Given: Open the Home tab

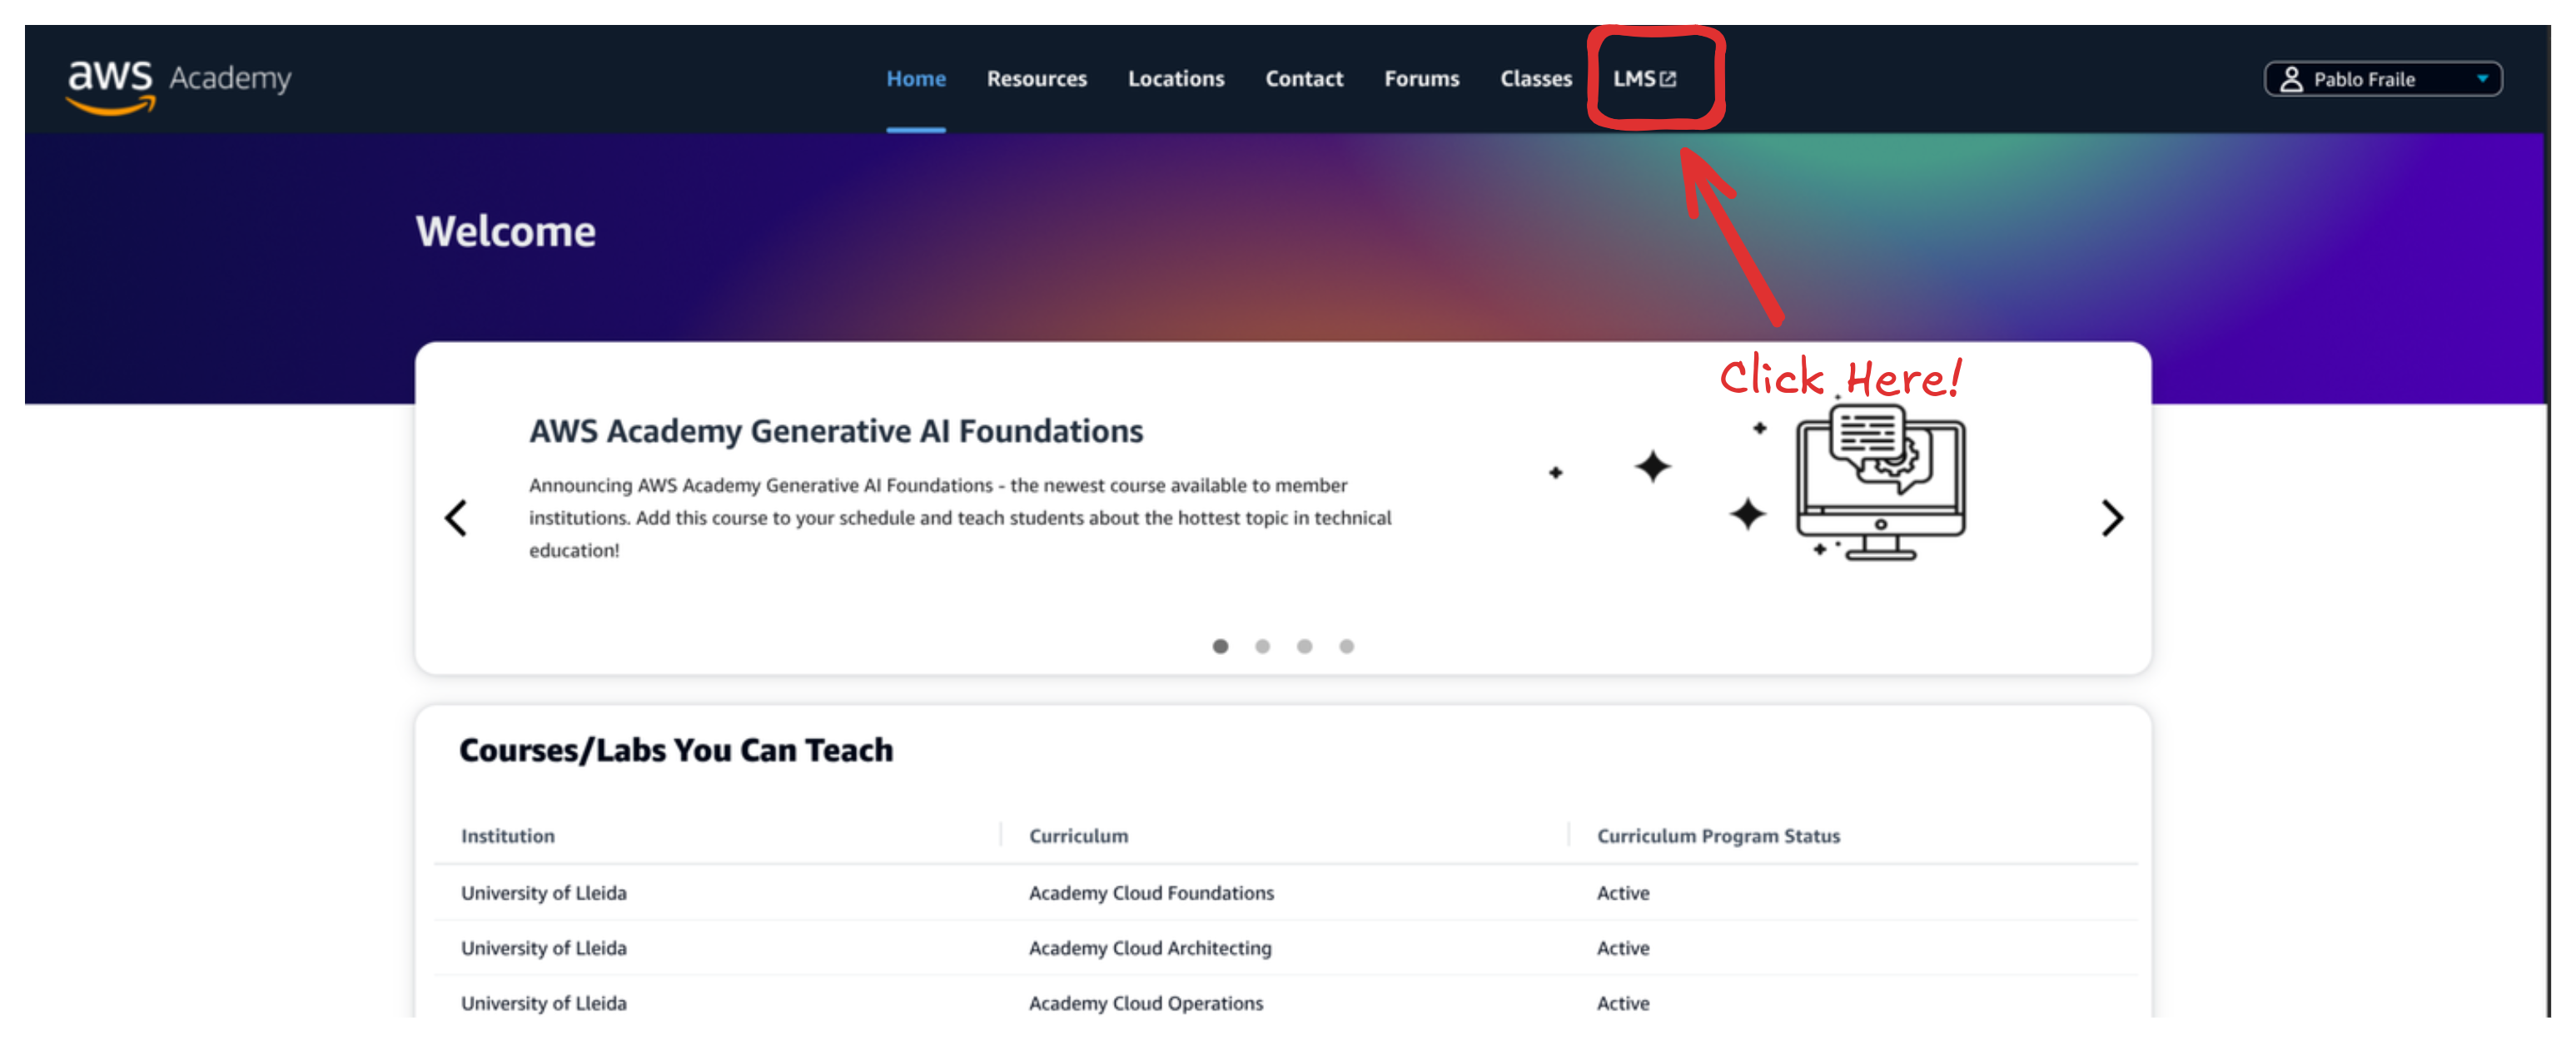Looking at the screenshot, I should point(915,79).
